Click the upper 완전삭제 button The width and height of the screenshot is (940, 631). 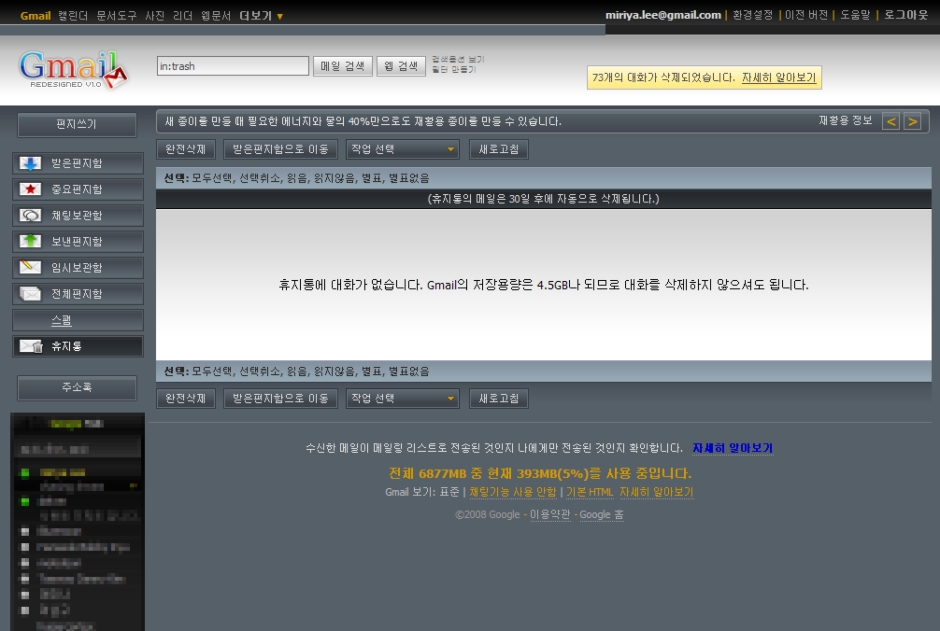click(x=186, y=149)
